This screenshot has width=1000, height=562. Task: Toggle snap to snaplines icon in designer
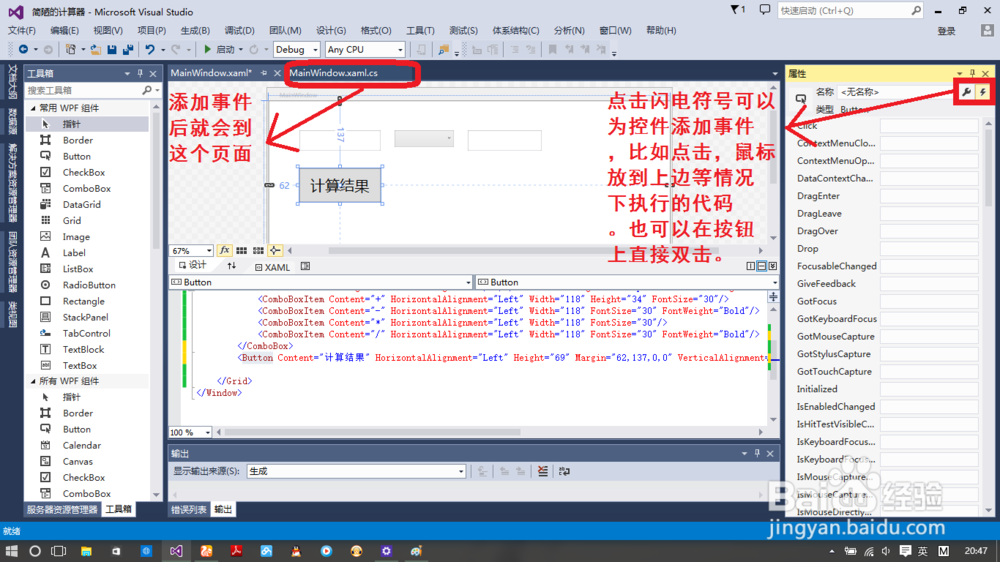[275, 251]
